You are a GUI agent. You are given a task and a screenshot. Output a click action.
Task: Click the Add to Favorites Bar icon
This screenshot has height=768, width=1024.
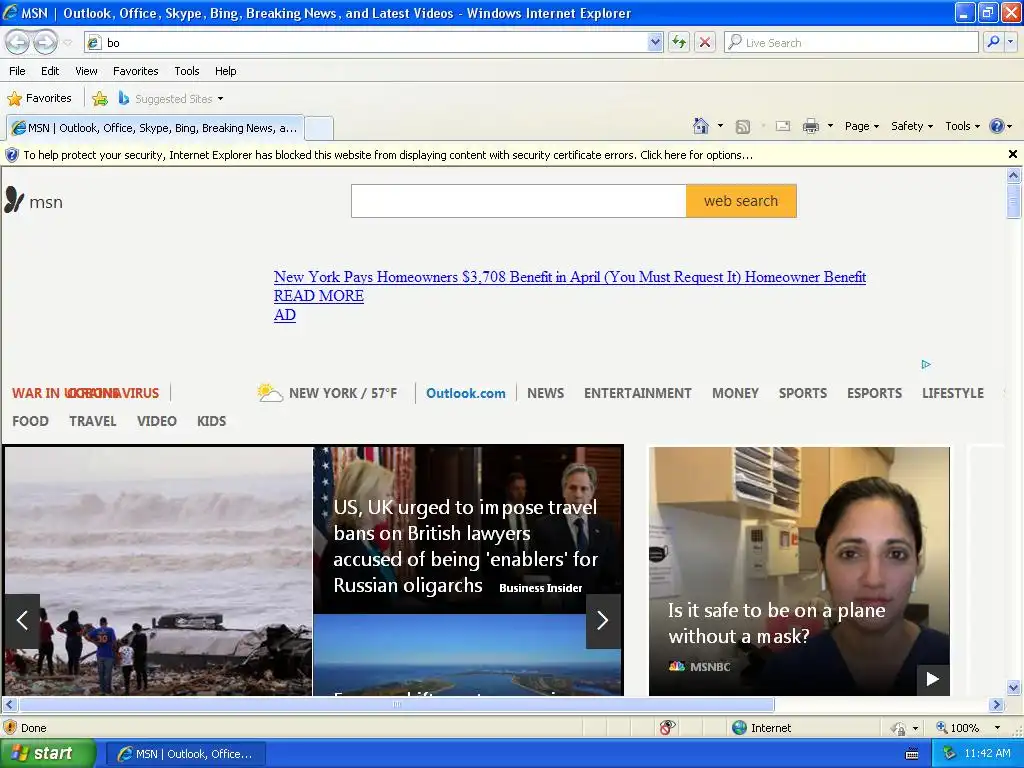point(100,99)
